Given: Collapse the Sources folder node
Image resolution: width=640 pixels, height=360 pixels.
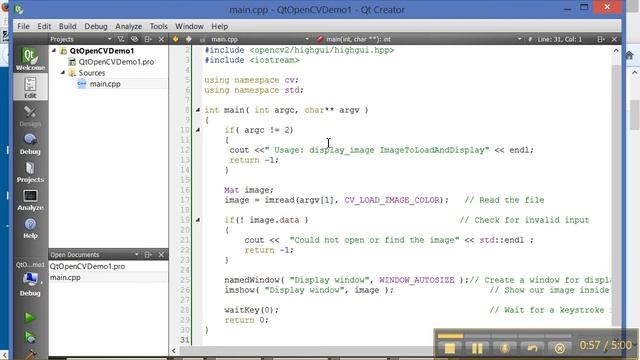Looking at the screenshot, I should pyautogui.click(x=63, y=72).
